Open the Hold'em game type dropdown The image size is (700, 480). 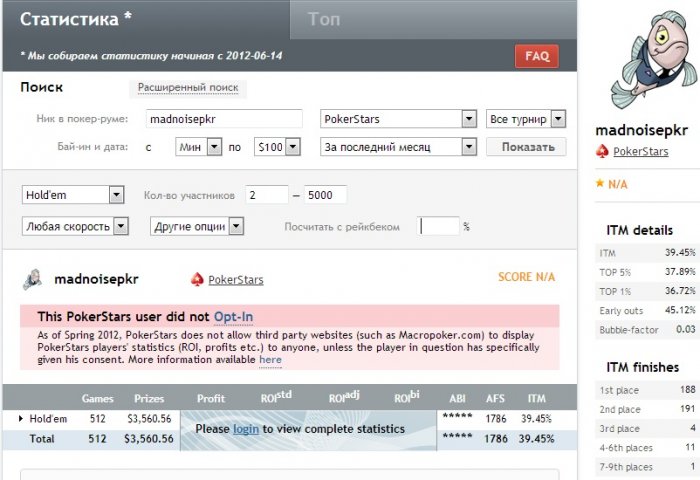pyautogui.click(x=73, y=195)
